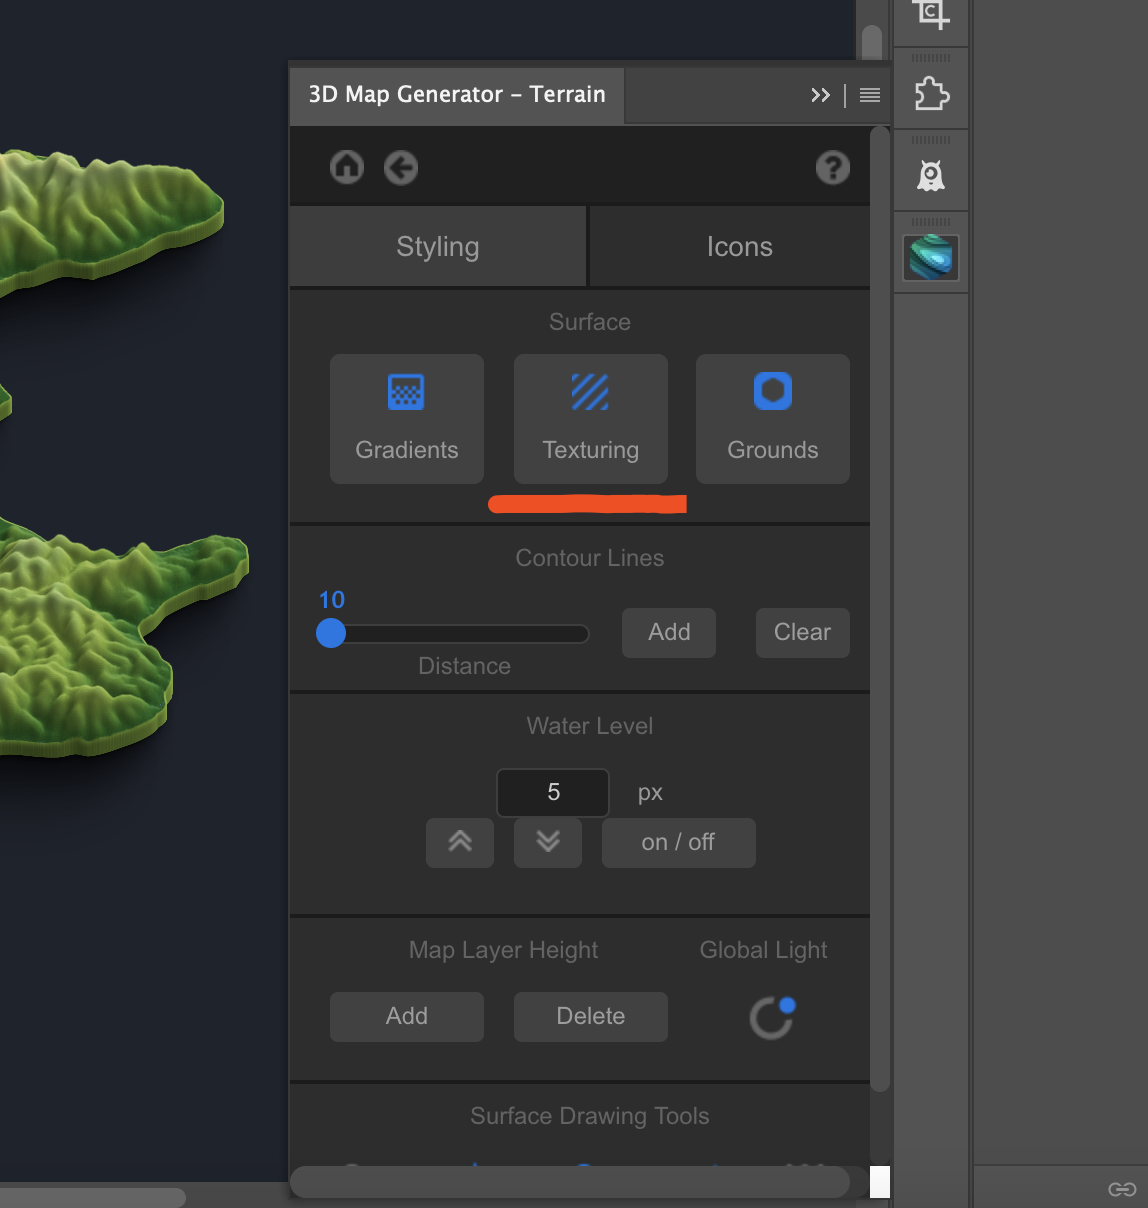Add a map layer height
Screen dimensions: 1148x1208
pos(407,1017)
